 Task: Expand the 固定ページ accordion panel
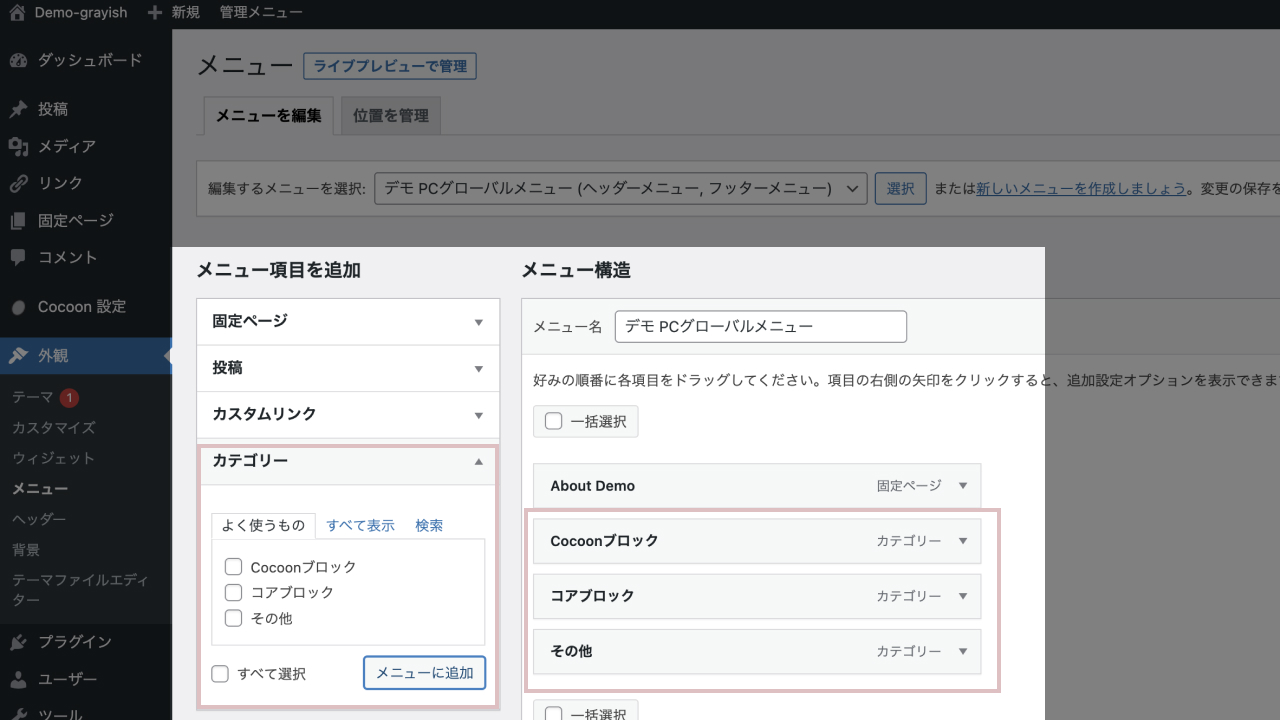click(348, 321)
